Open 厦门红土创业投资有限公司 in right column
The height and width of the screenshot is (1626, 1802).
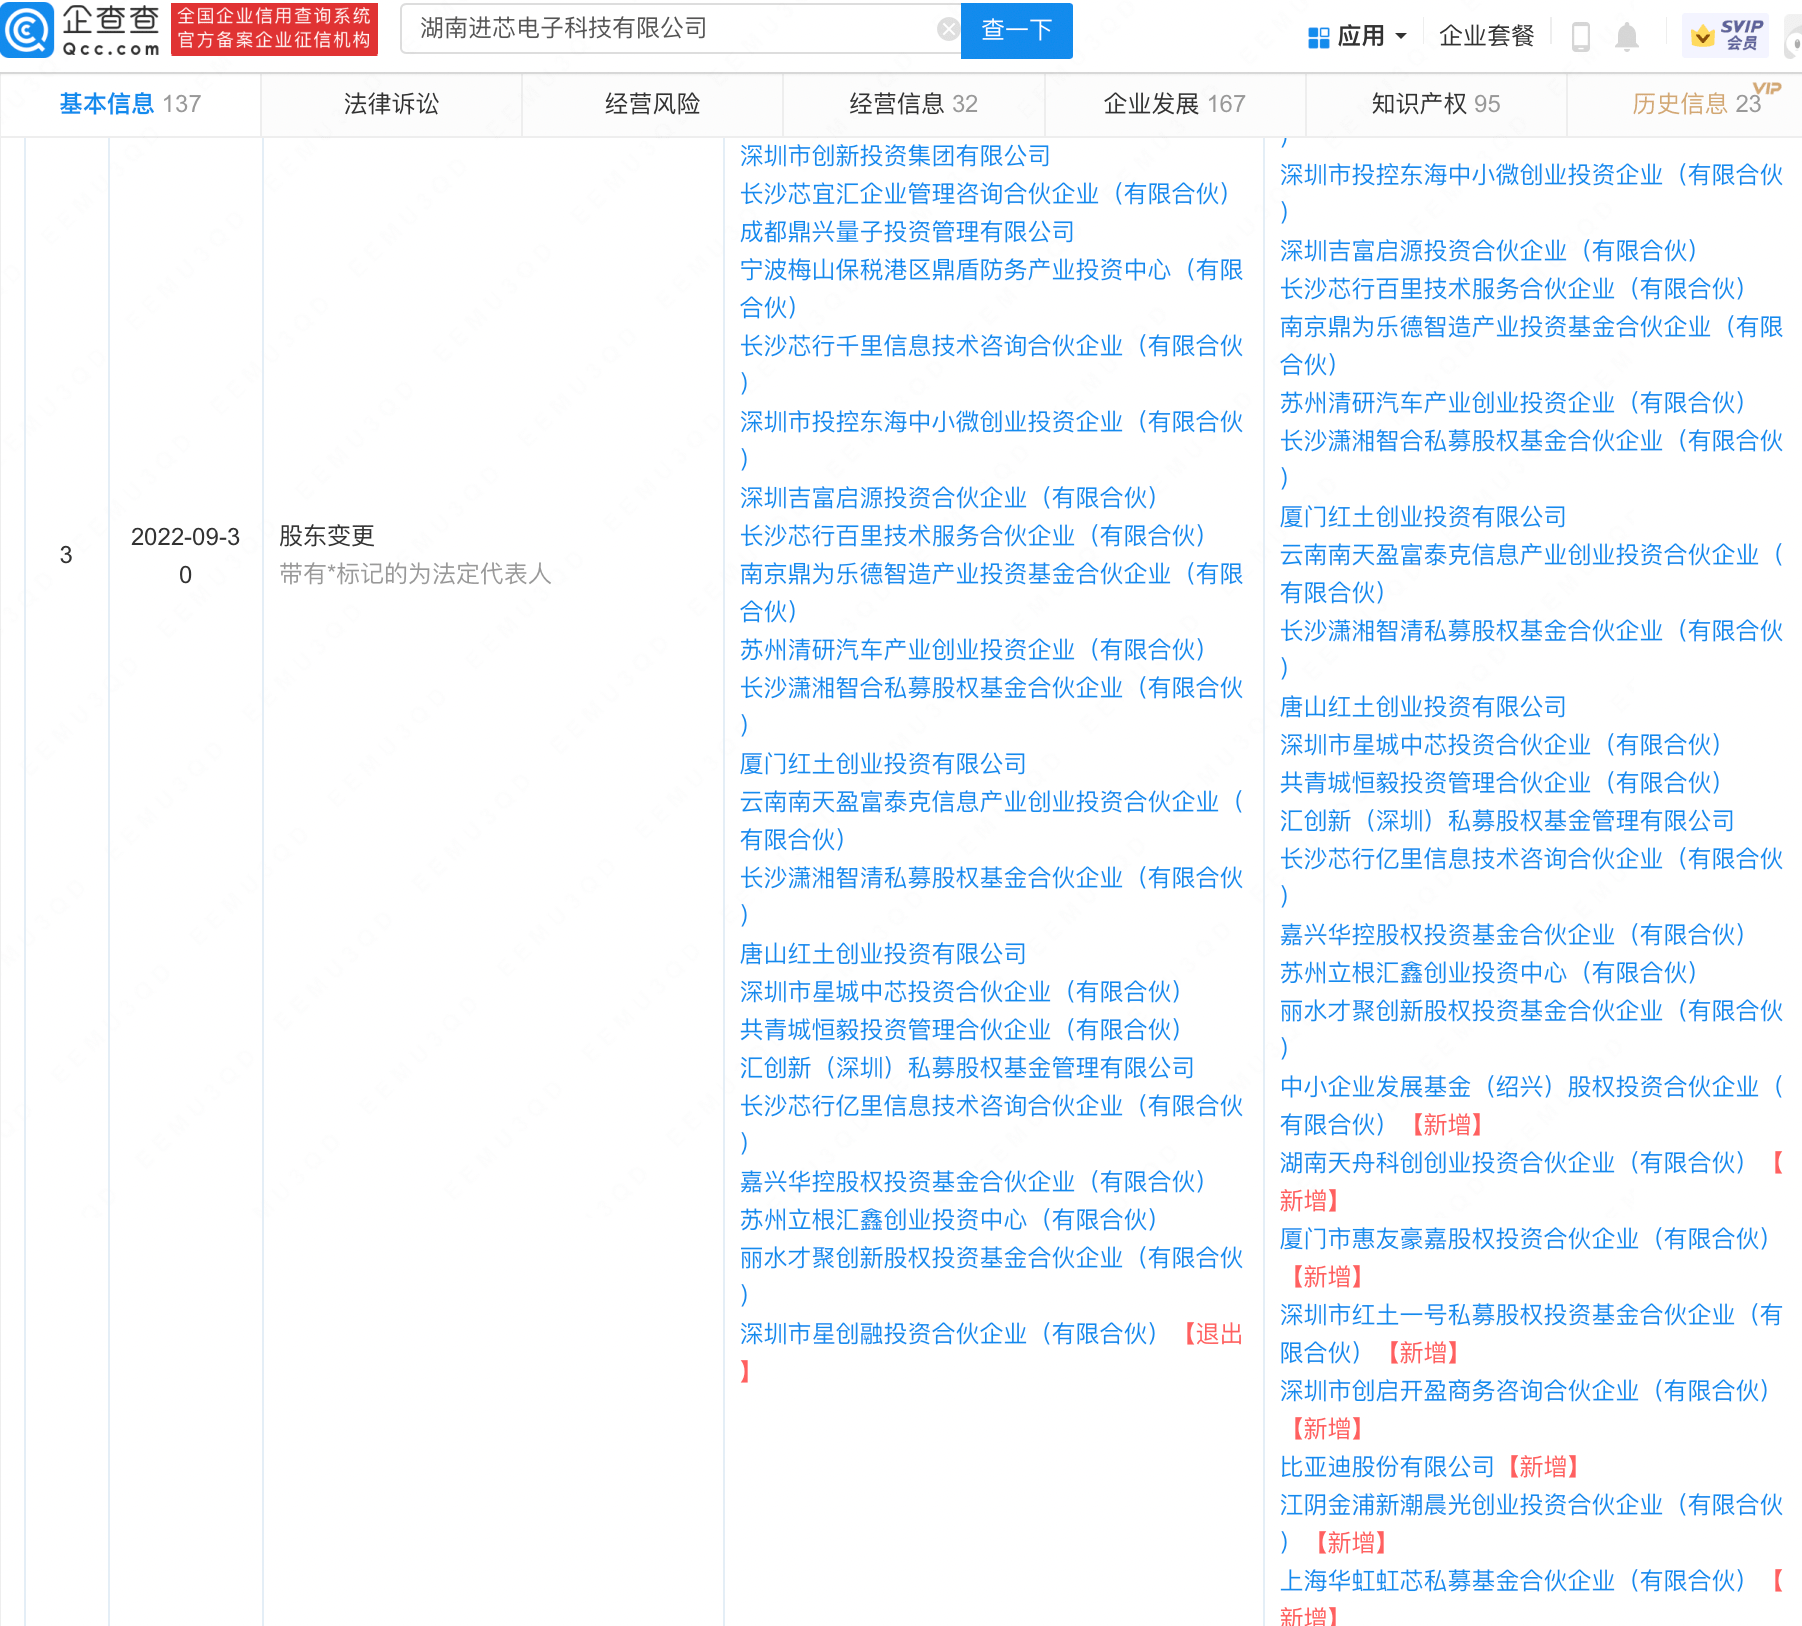1423,517
